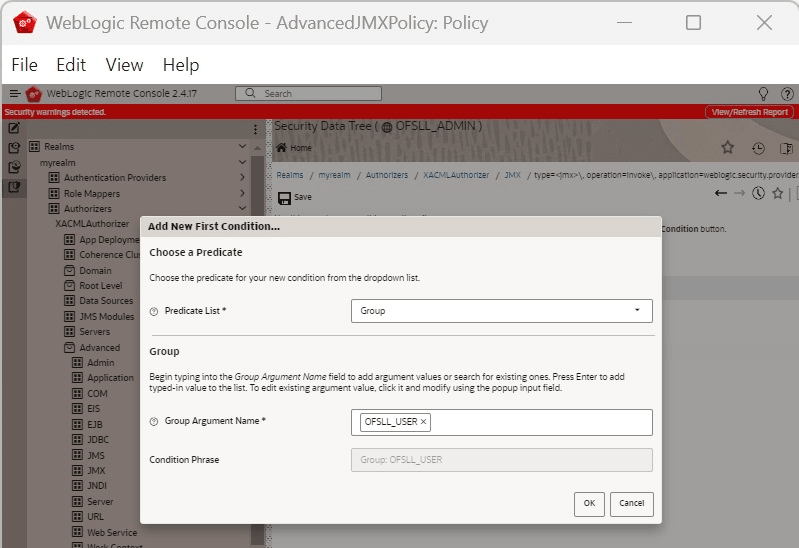
Task: Open the View menu
Action: pos(124,65)
